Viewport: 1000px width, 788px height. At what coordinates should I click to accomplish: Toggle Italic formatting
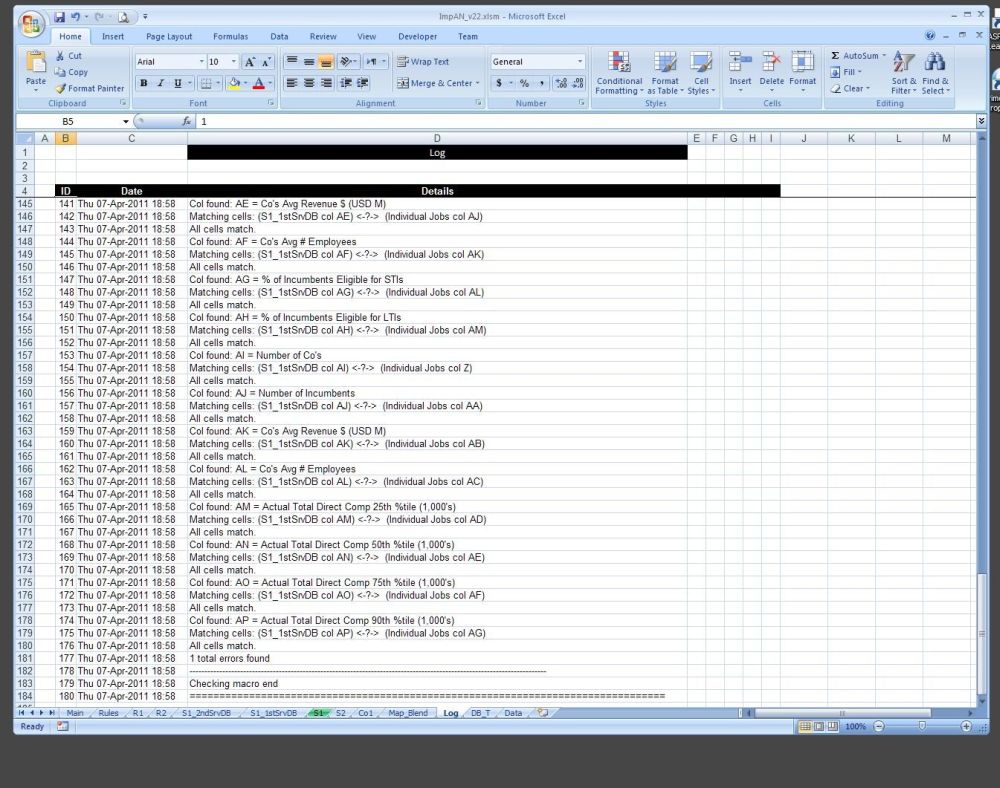pos(161,84)
